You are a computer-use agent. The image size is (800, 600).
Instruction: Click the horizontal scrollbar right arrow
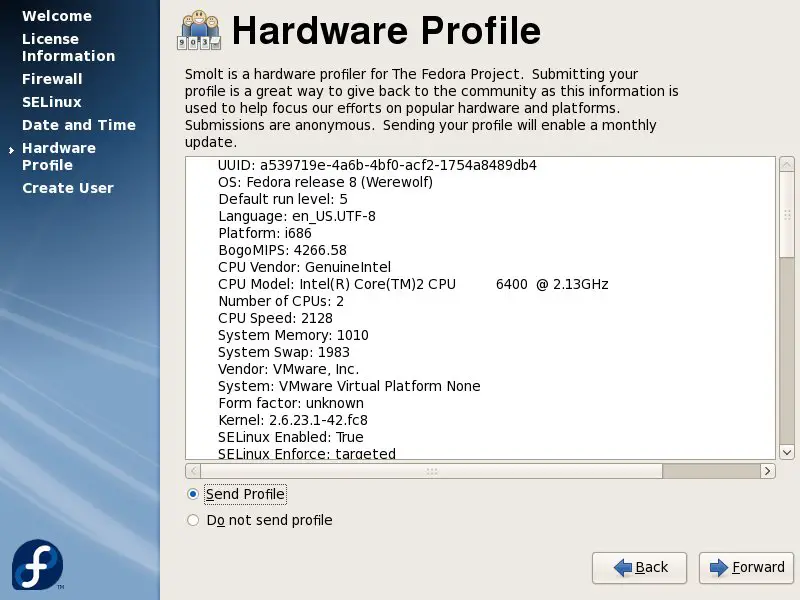pos(767,471)
